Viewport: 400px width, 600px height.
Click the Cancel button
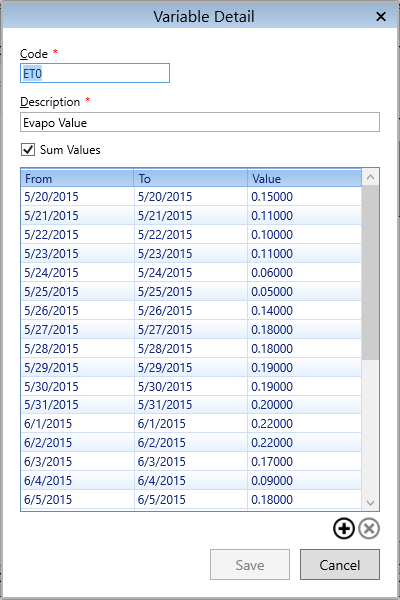(340, 565)
